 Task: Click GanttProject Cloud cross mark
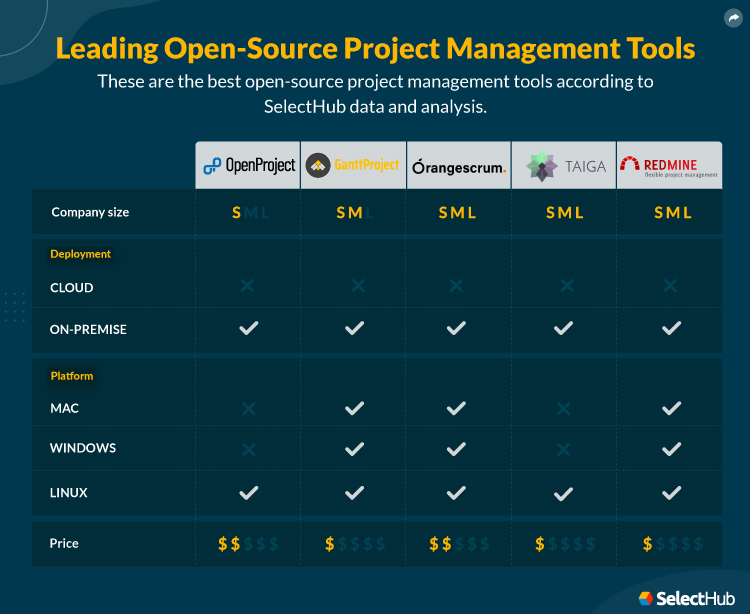click(x=358, y=285)
